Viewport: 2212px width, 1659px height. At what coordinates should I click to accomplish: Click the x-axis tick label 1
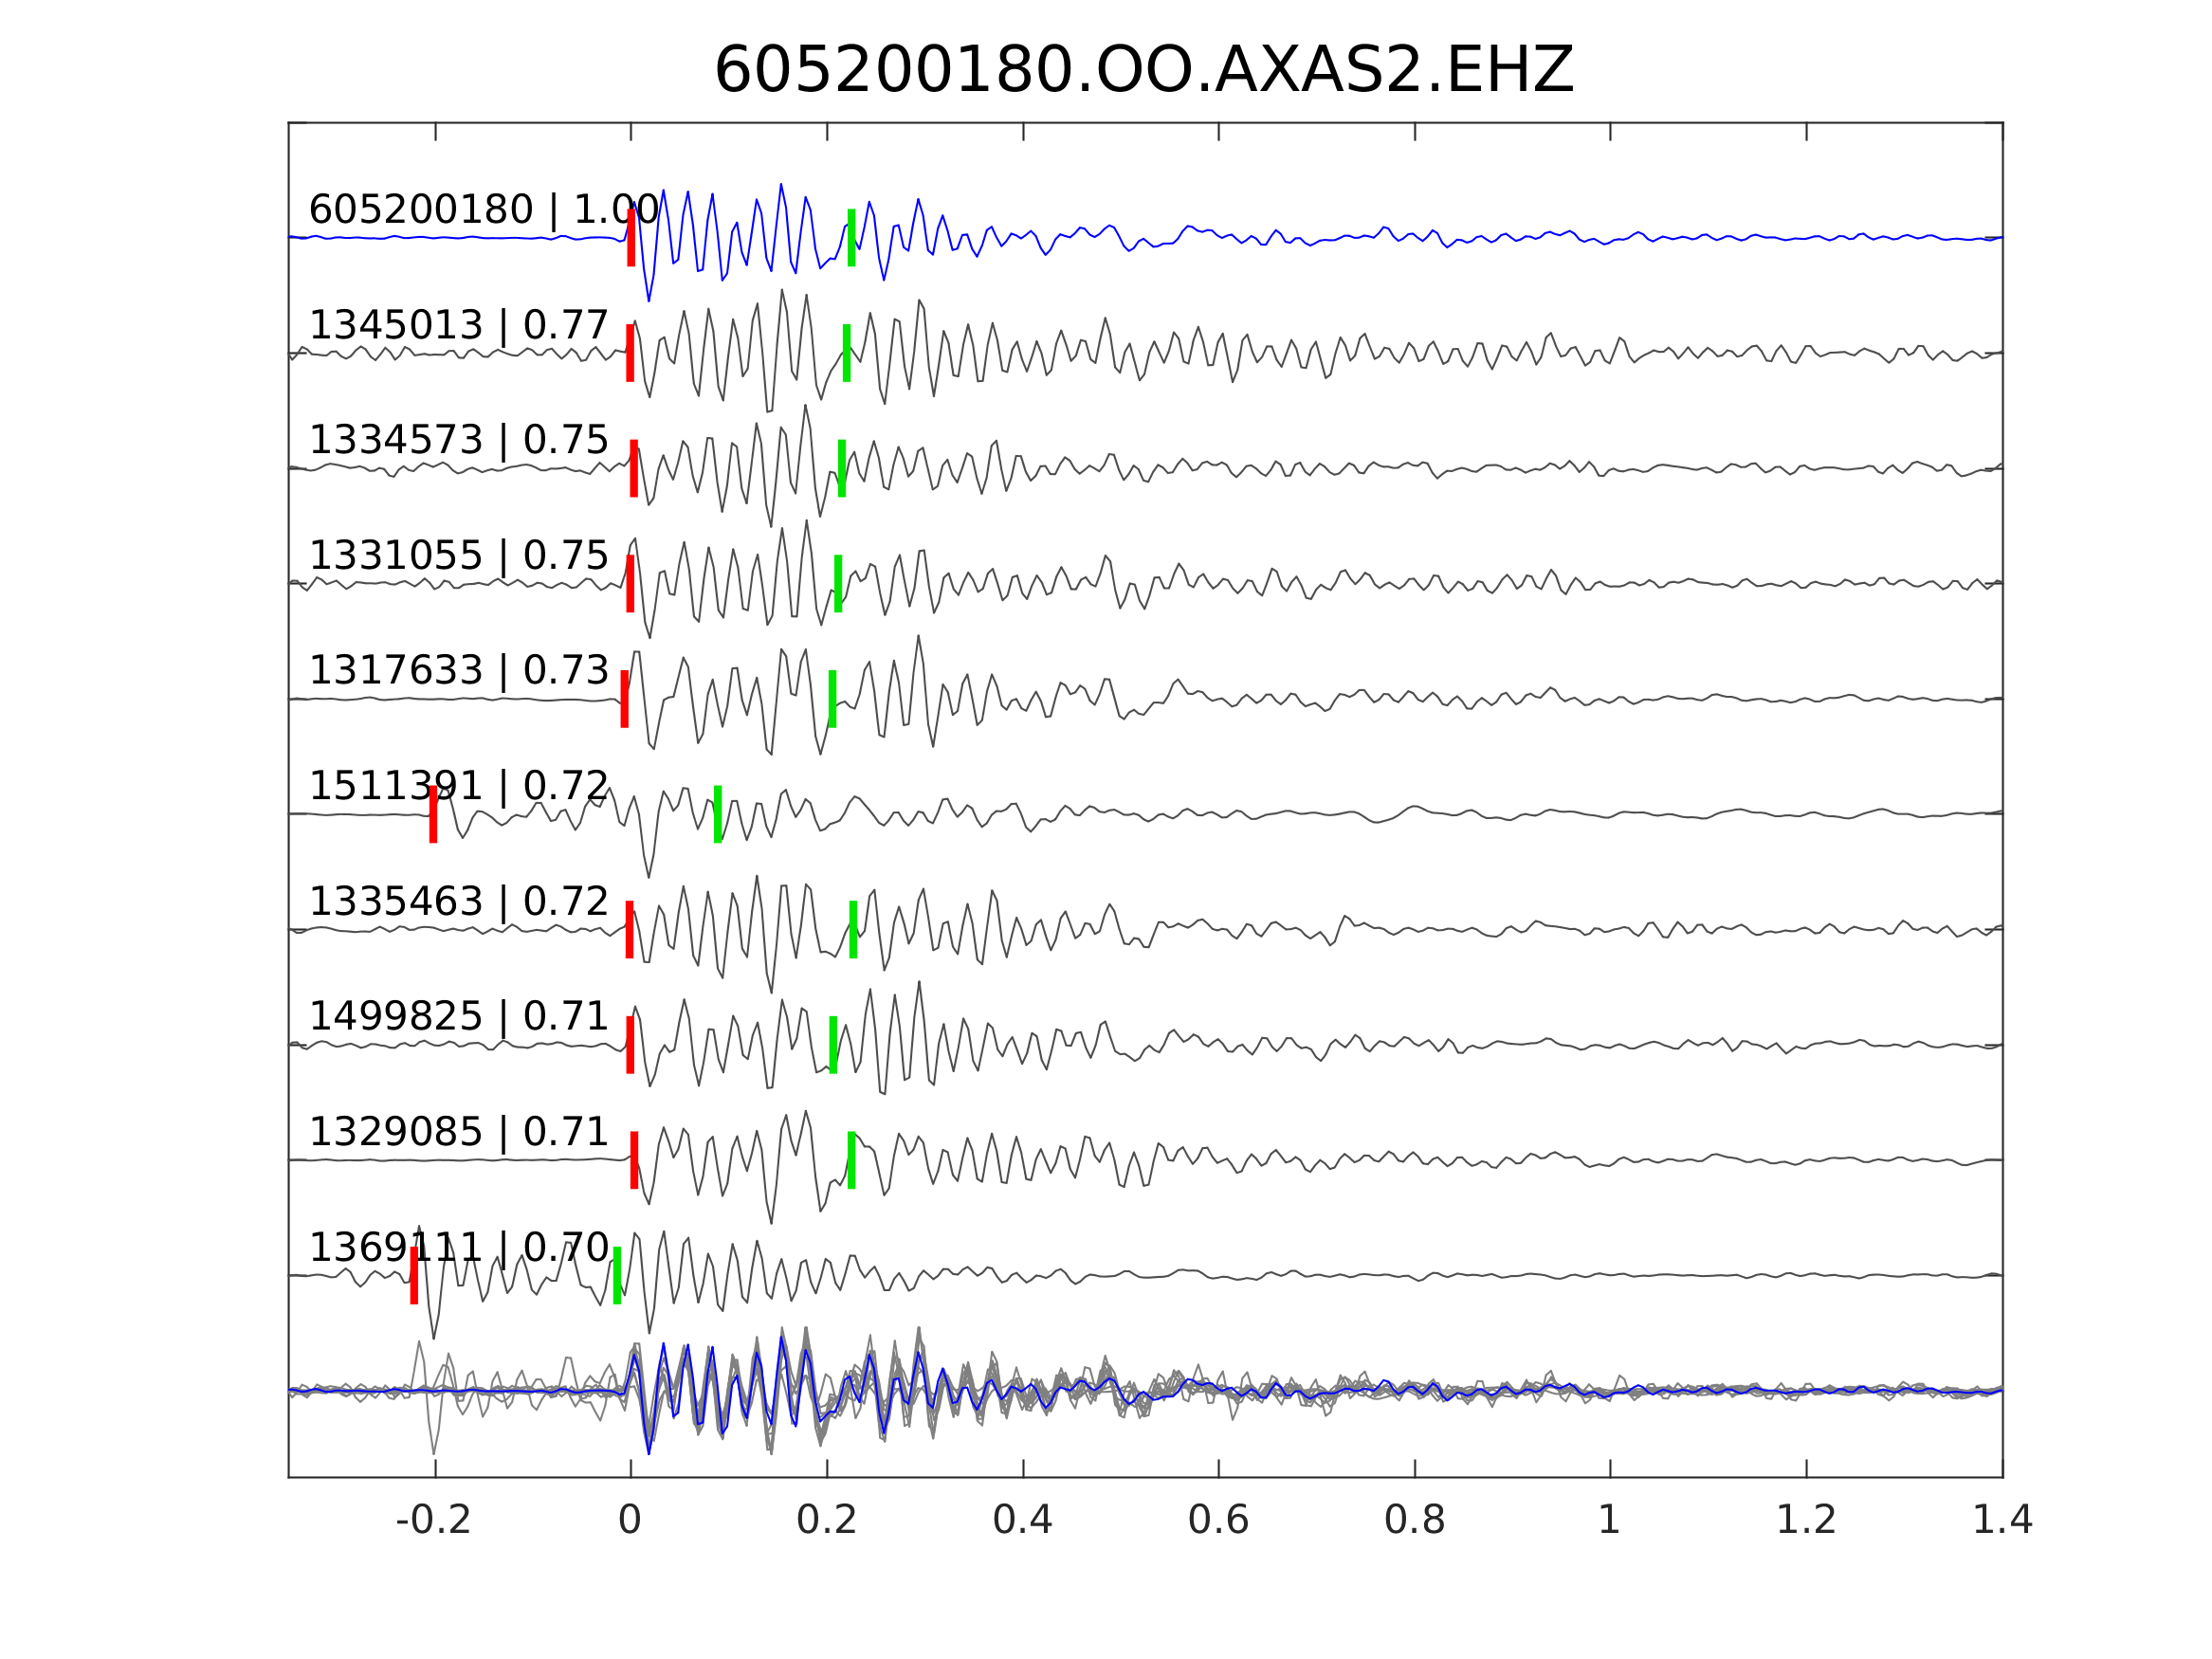coord(1609,1521)
